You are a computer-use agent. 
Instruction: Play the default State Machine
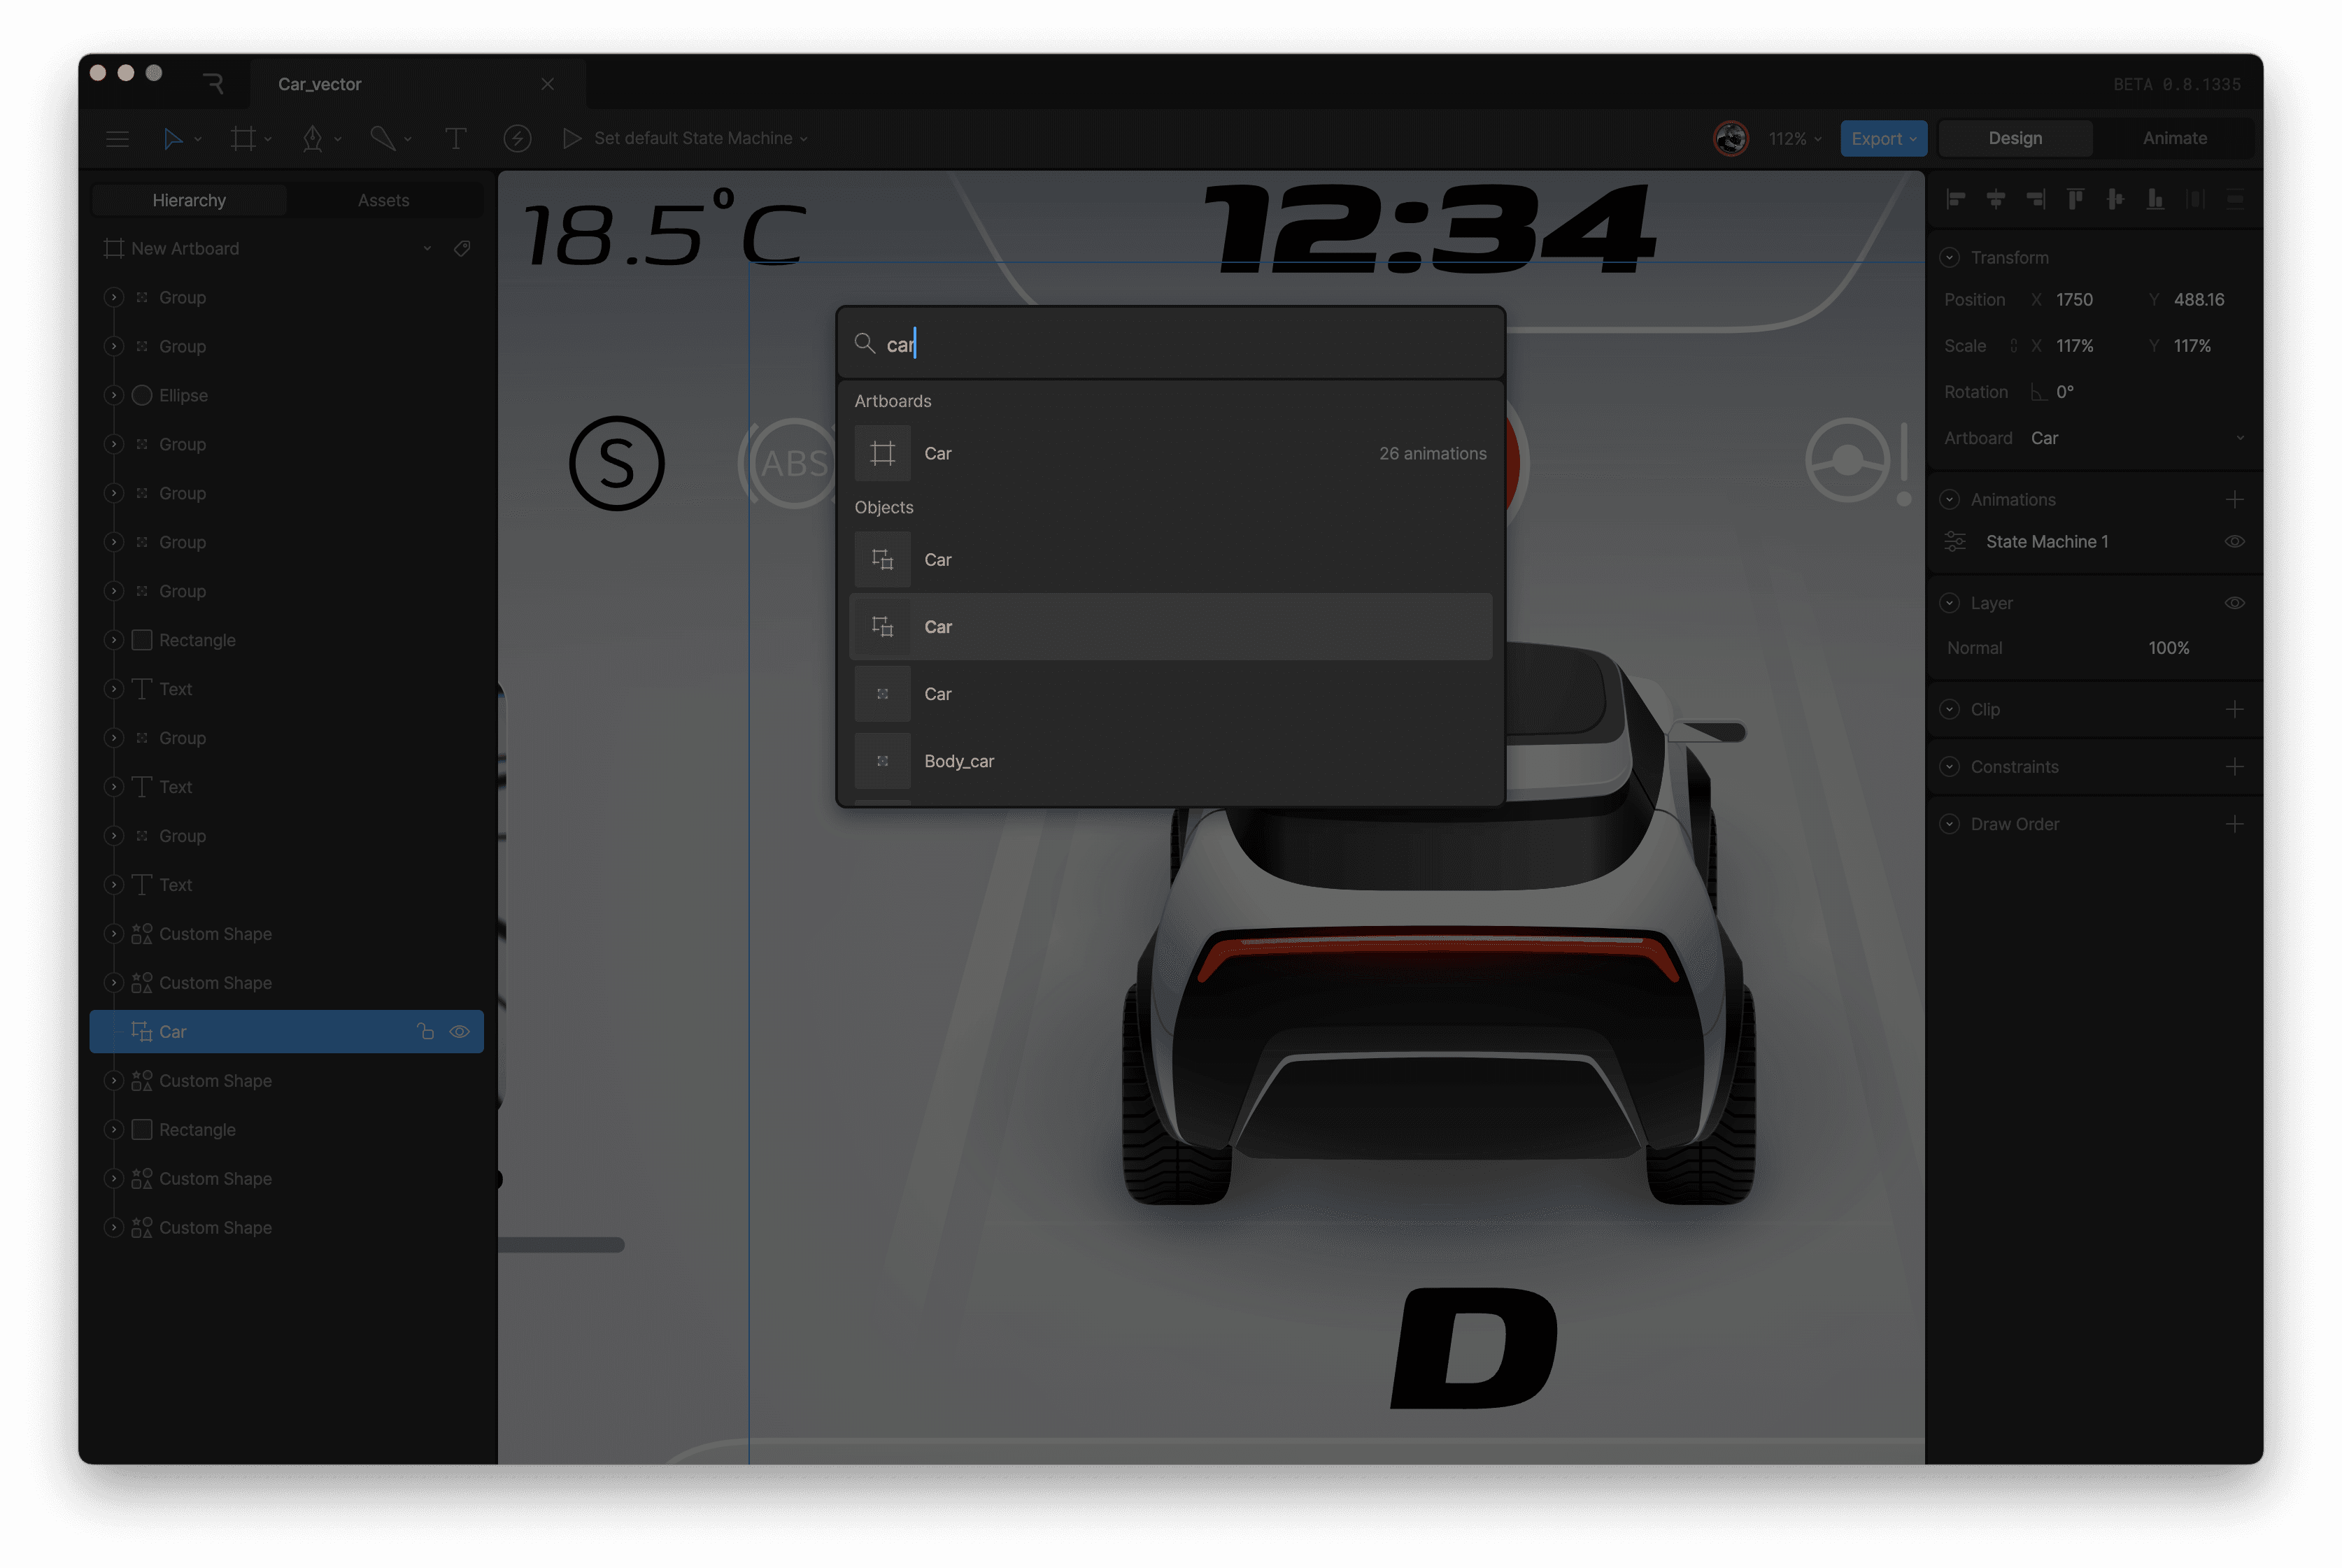[x=572, y=139]
